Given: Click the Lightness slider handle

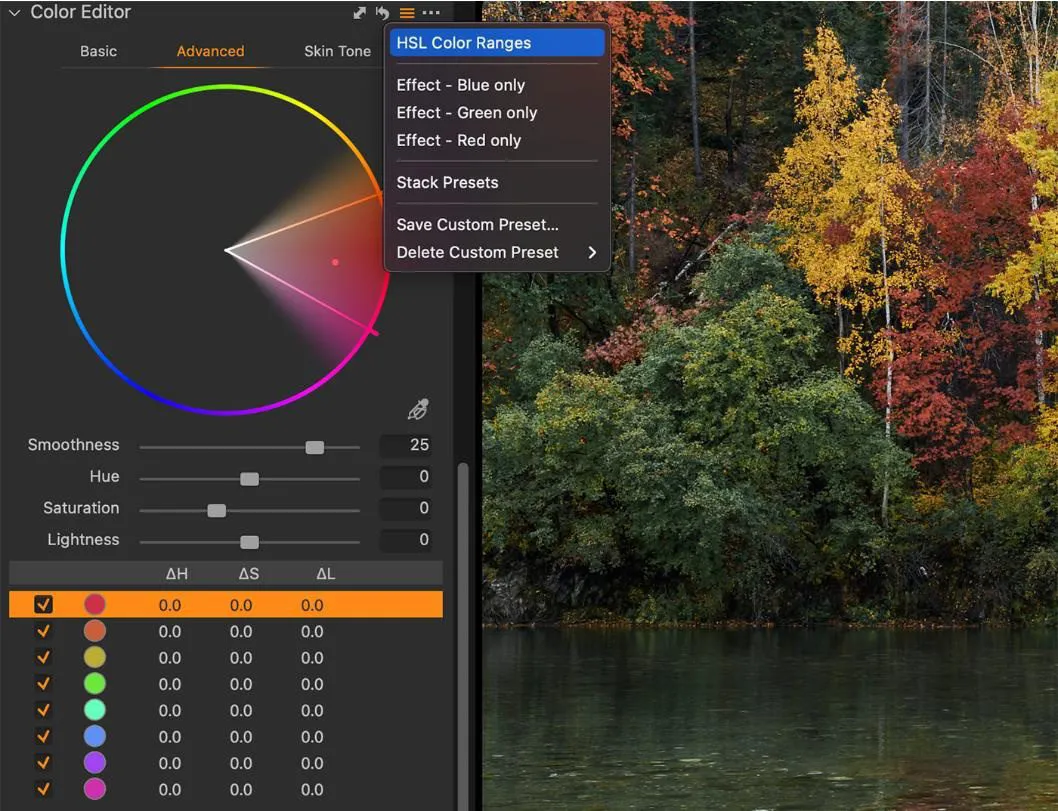Looking at the screenshot, I should (250, 542).
